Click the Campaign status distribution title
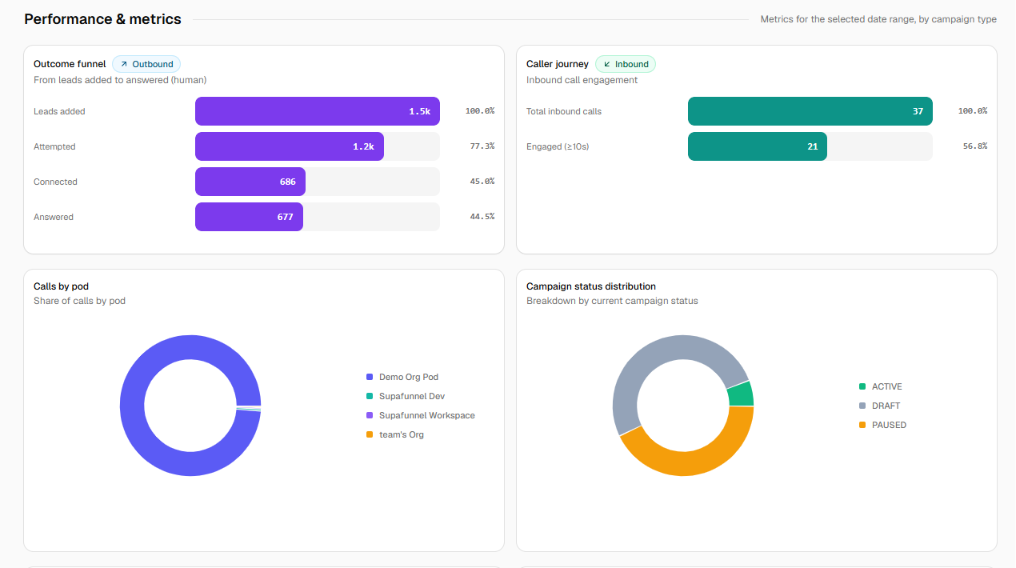Viewport: 1016px width, 568px height. coord(590,286)
